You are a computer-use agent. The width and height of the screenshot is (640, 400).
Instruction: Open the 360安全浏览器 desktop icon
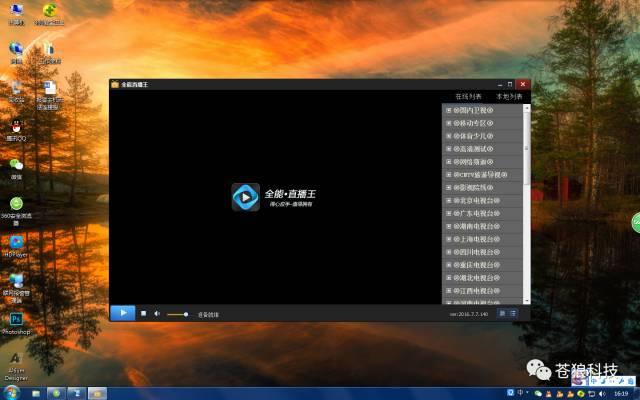pyautogui.click(x=16, y=211)
